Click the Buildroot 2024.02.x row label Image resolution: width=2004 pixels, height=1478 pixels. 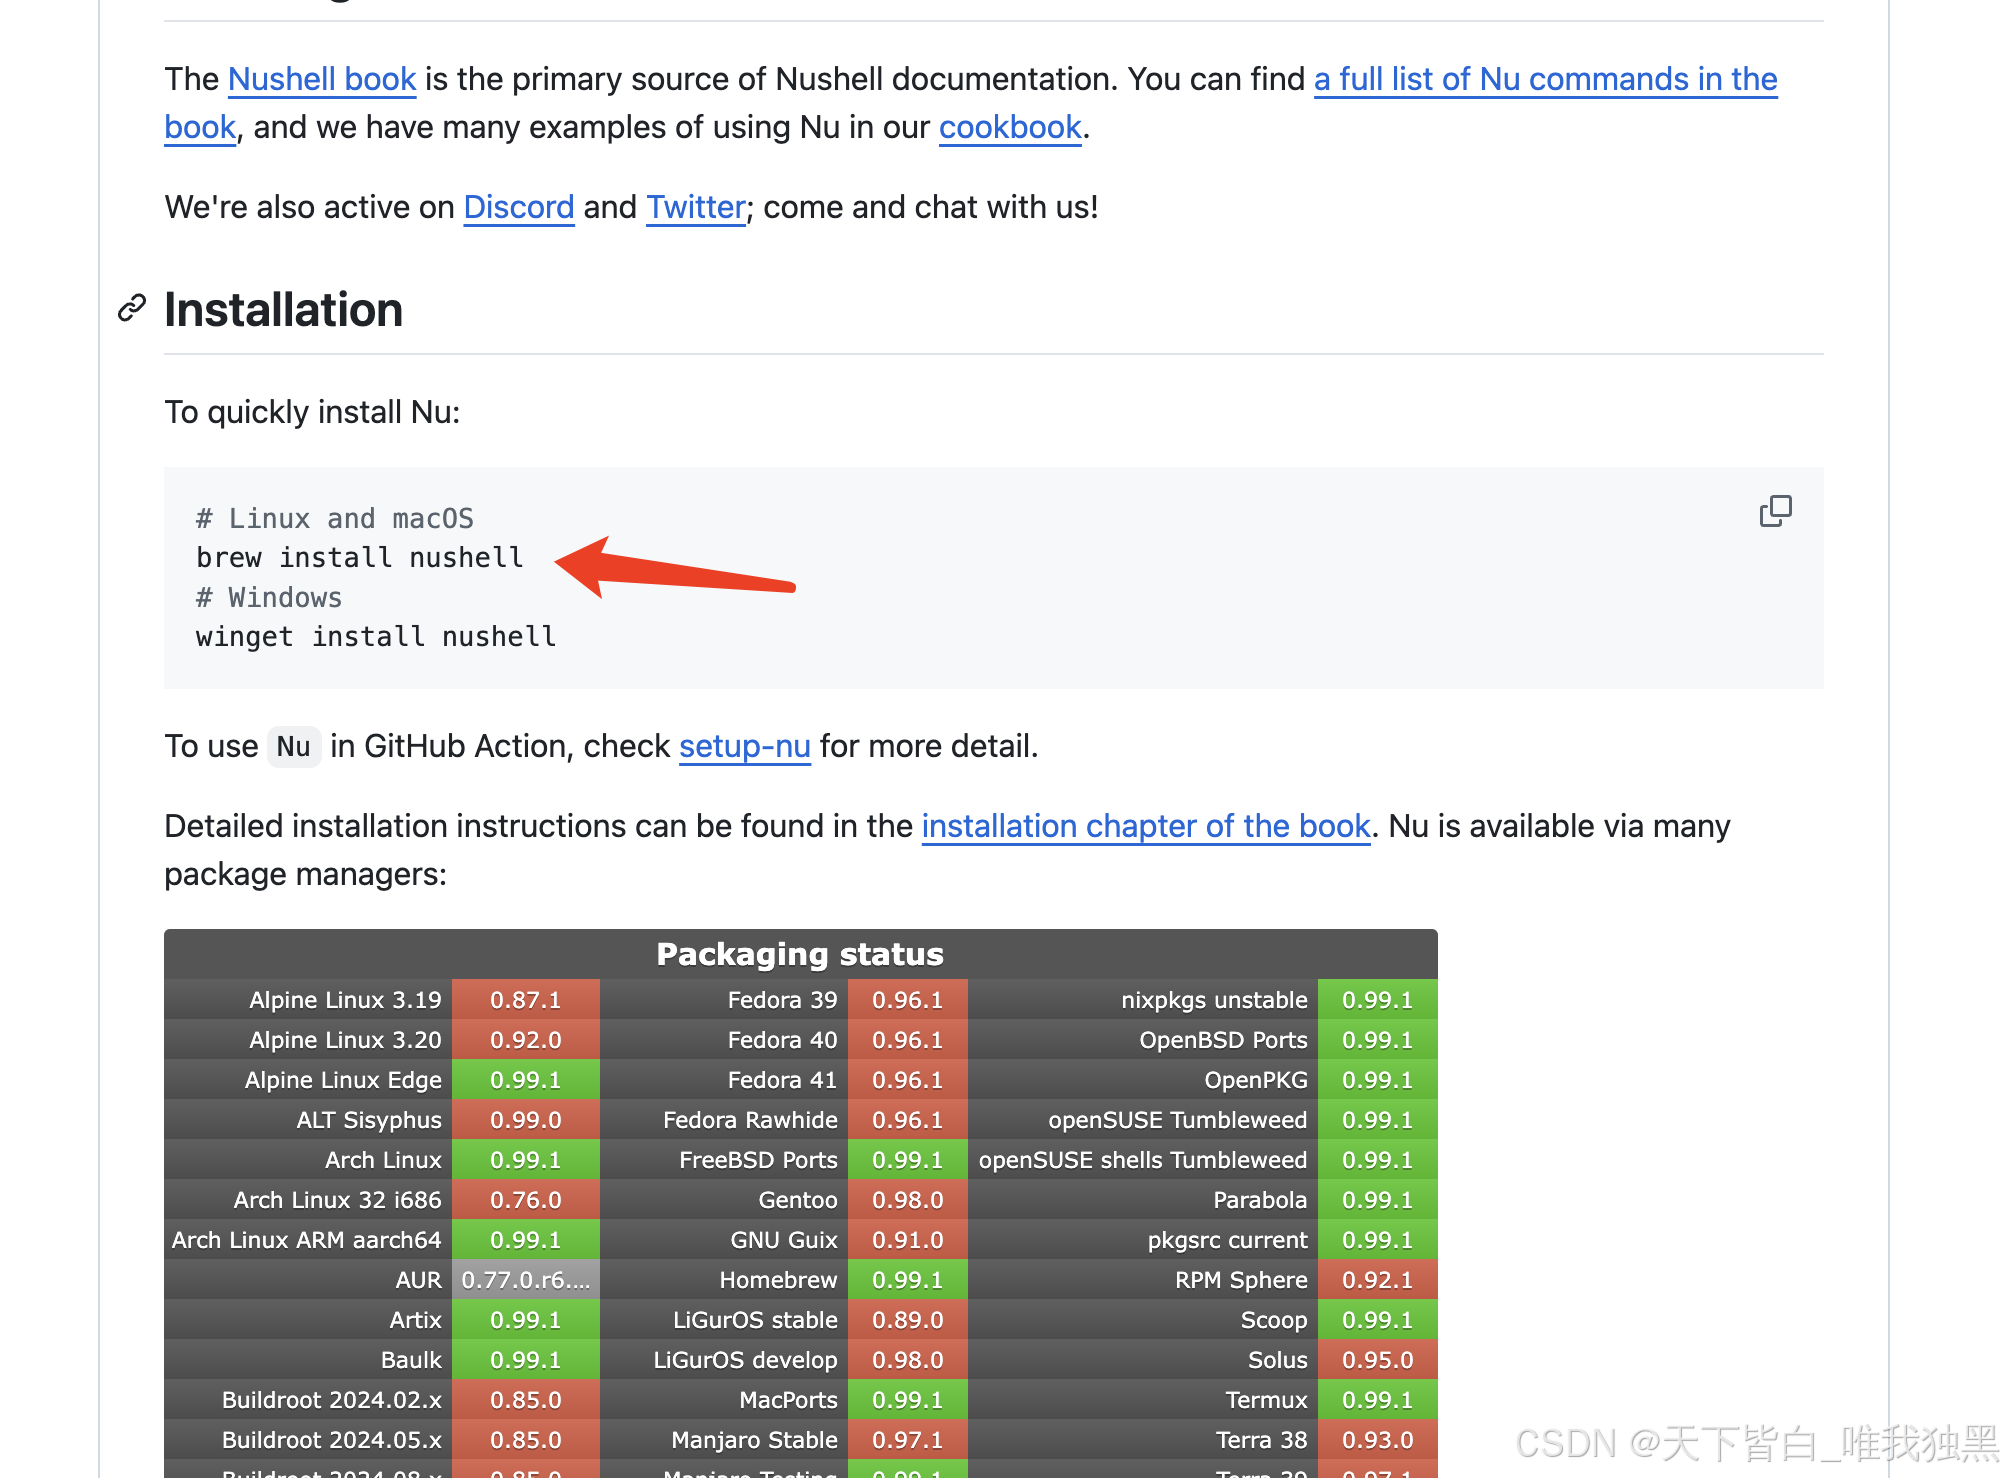331,1400
